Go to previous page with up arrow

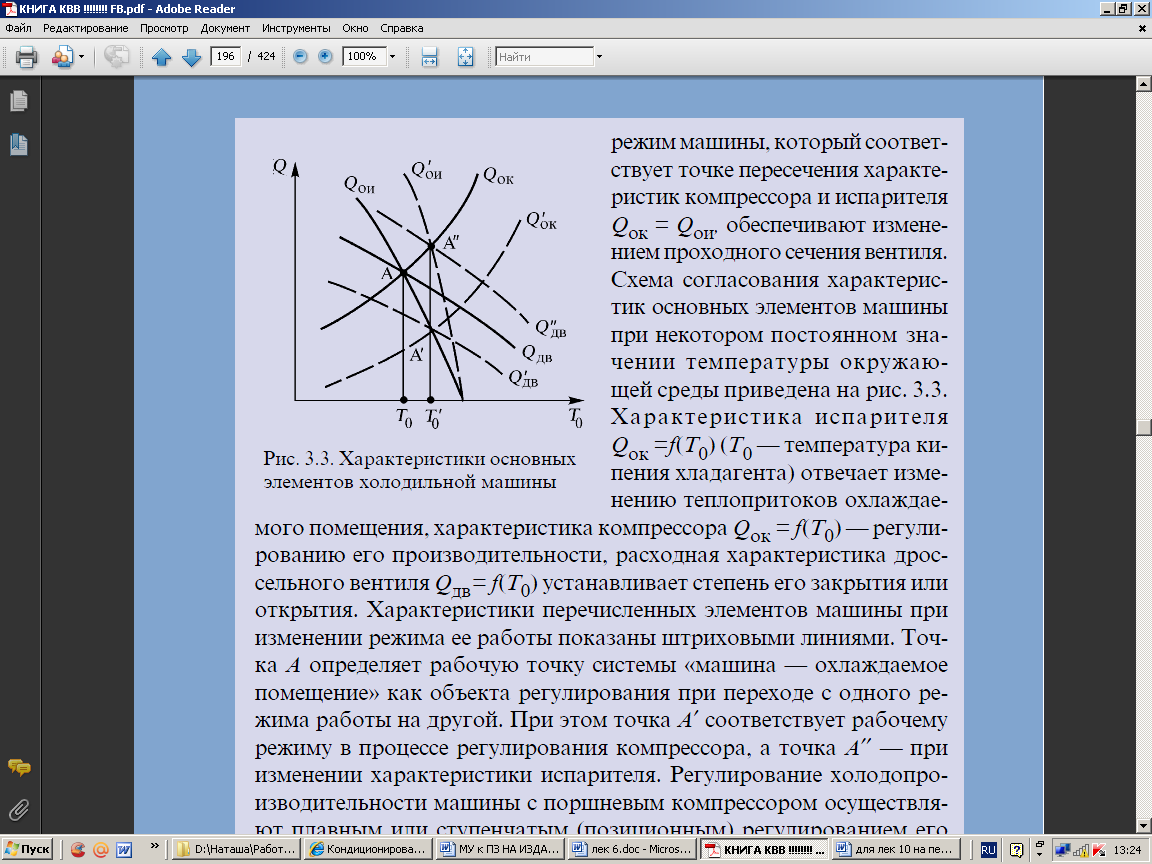pos(162,57)
